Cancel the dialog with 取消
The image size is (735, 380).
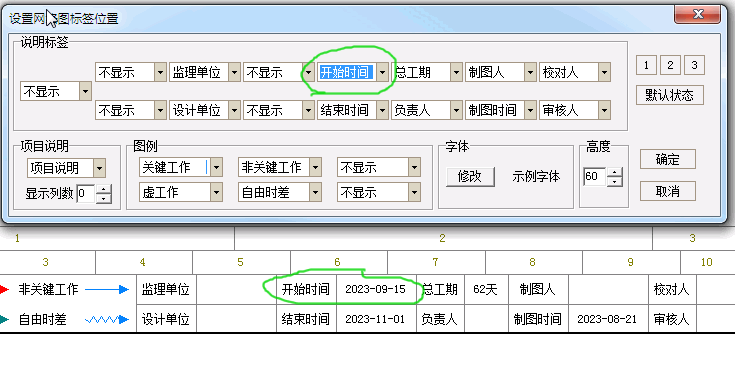pos(668,191)
